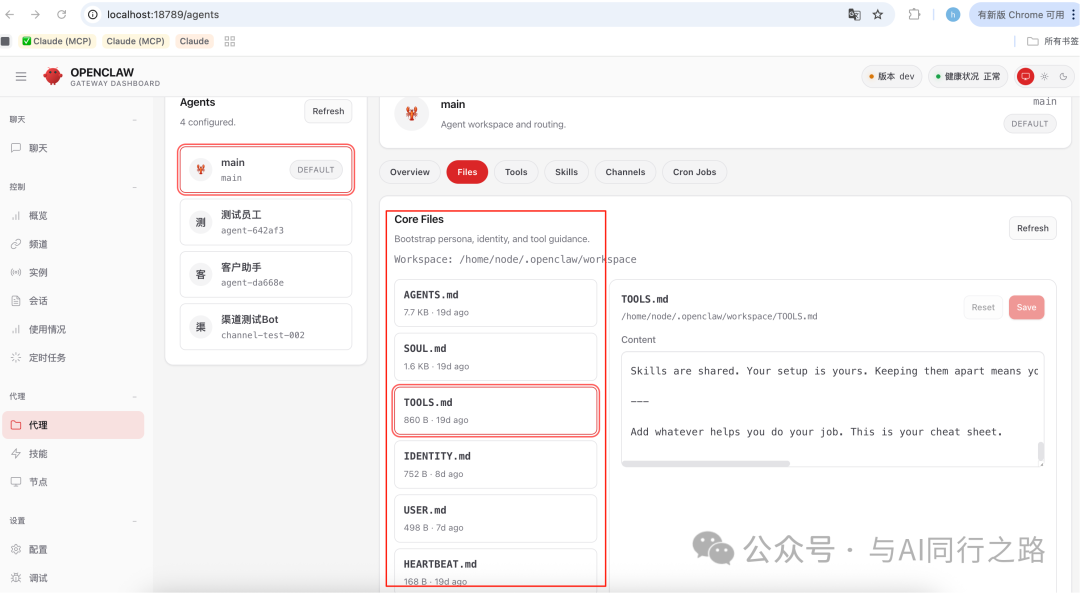Toggle the hamburger sidebar menu
Viewport: 1080px width, 593px height.
tap(21, 77)
